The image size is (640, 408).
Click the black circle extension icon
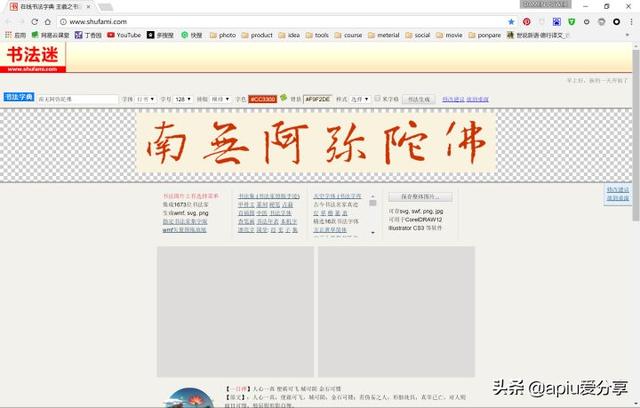(617, 22)
